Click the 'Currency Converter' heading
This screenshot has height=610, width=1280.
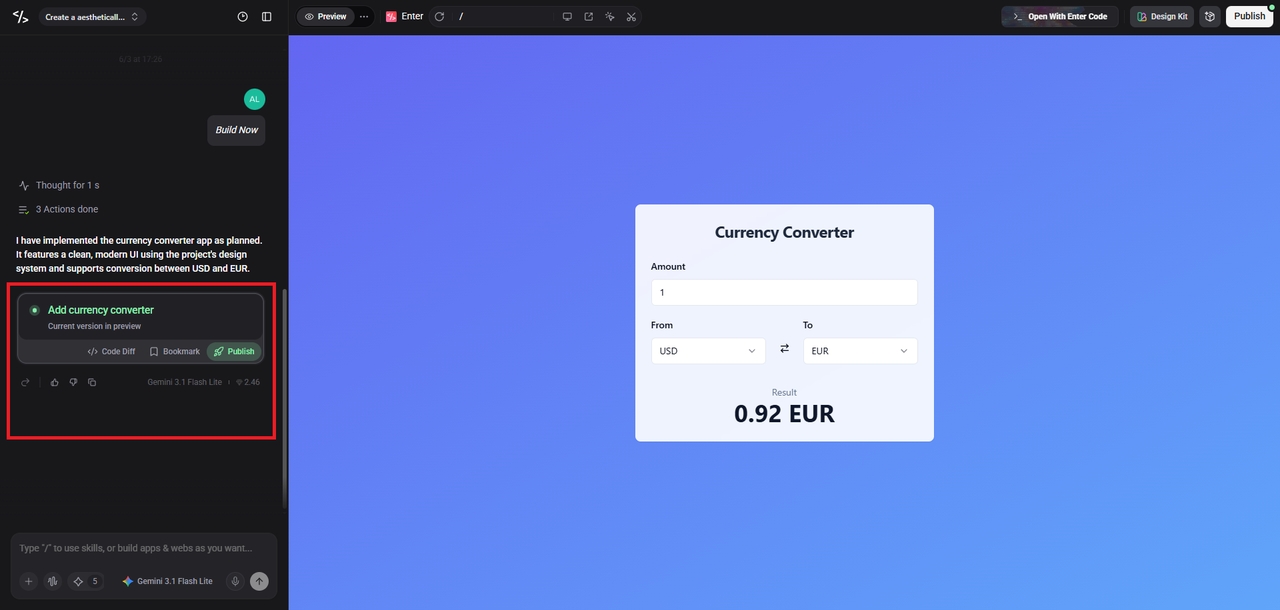(x=784, y=232)
